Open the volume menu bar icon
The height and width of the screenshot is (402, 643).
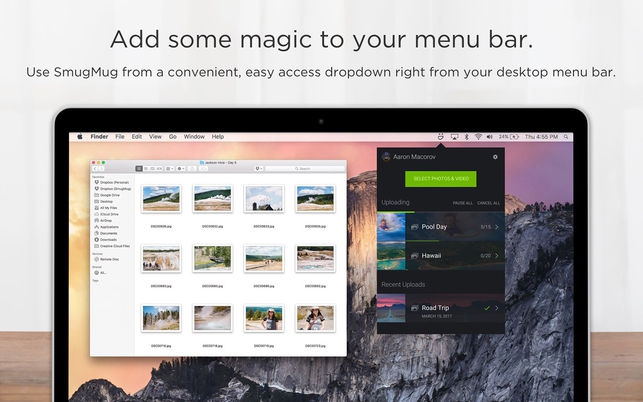pos(489,137)
